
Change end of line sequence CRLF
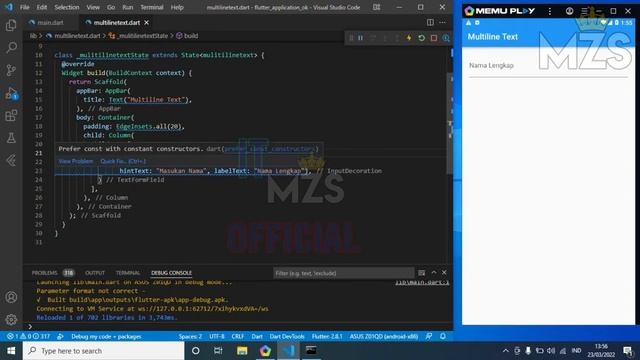click(238, 336)
